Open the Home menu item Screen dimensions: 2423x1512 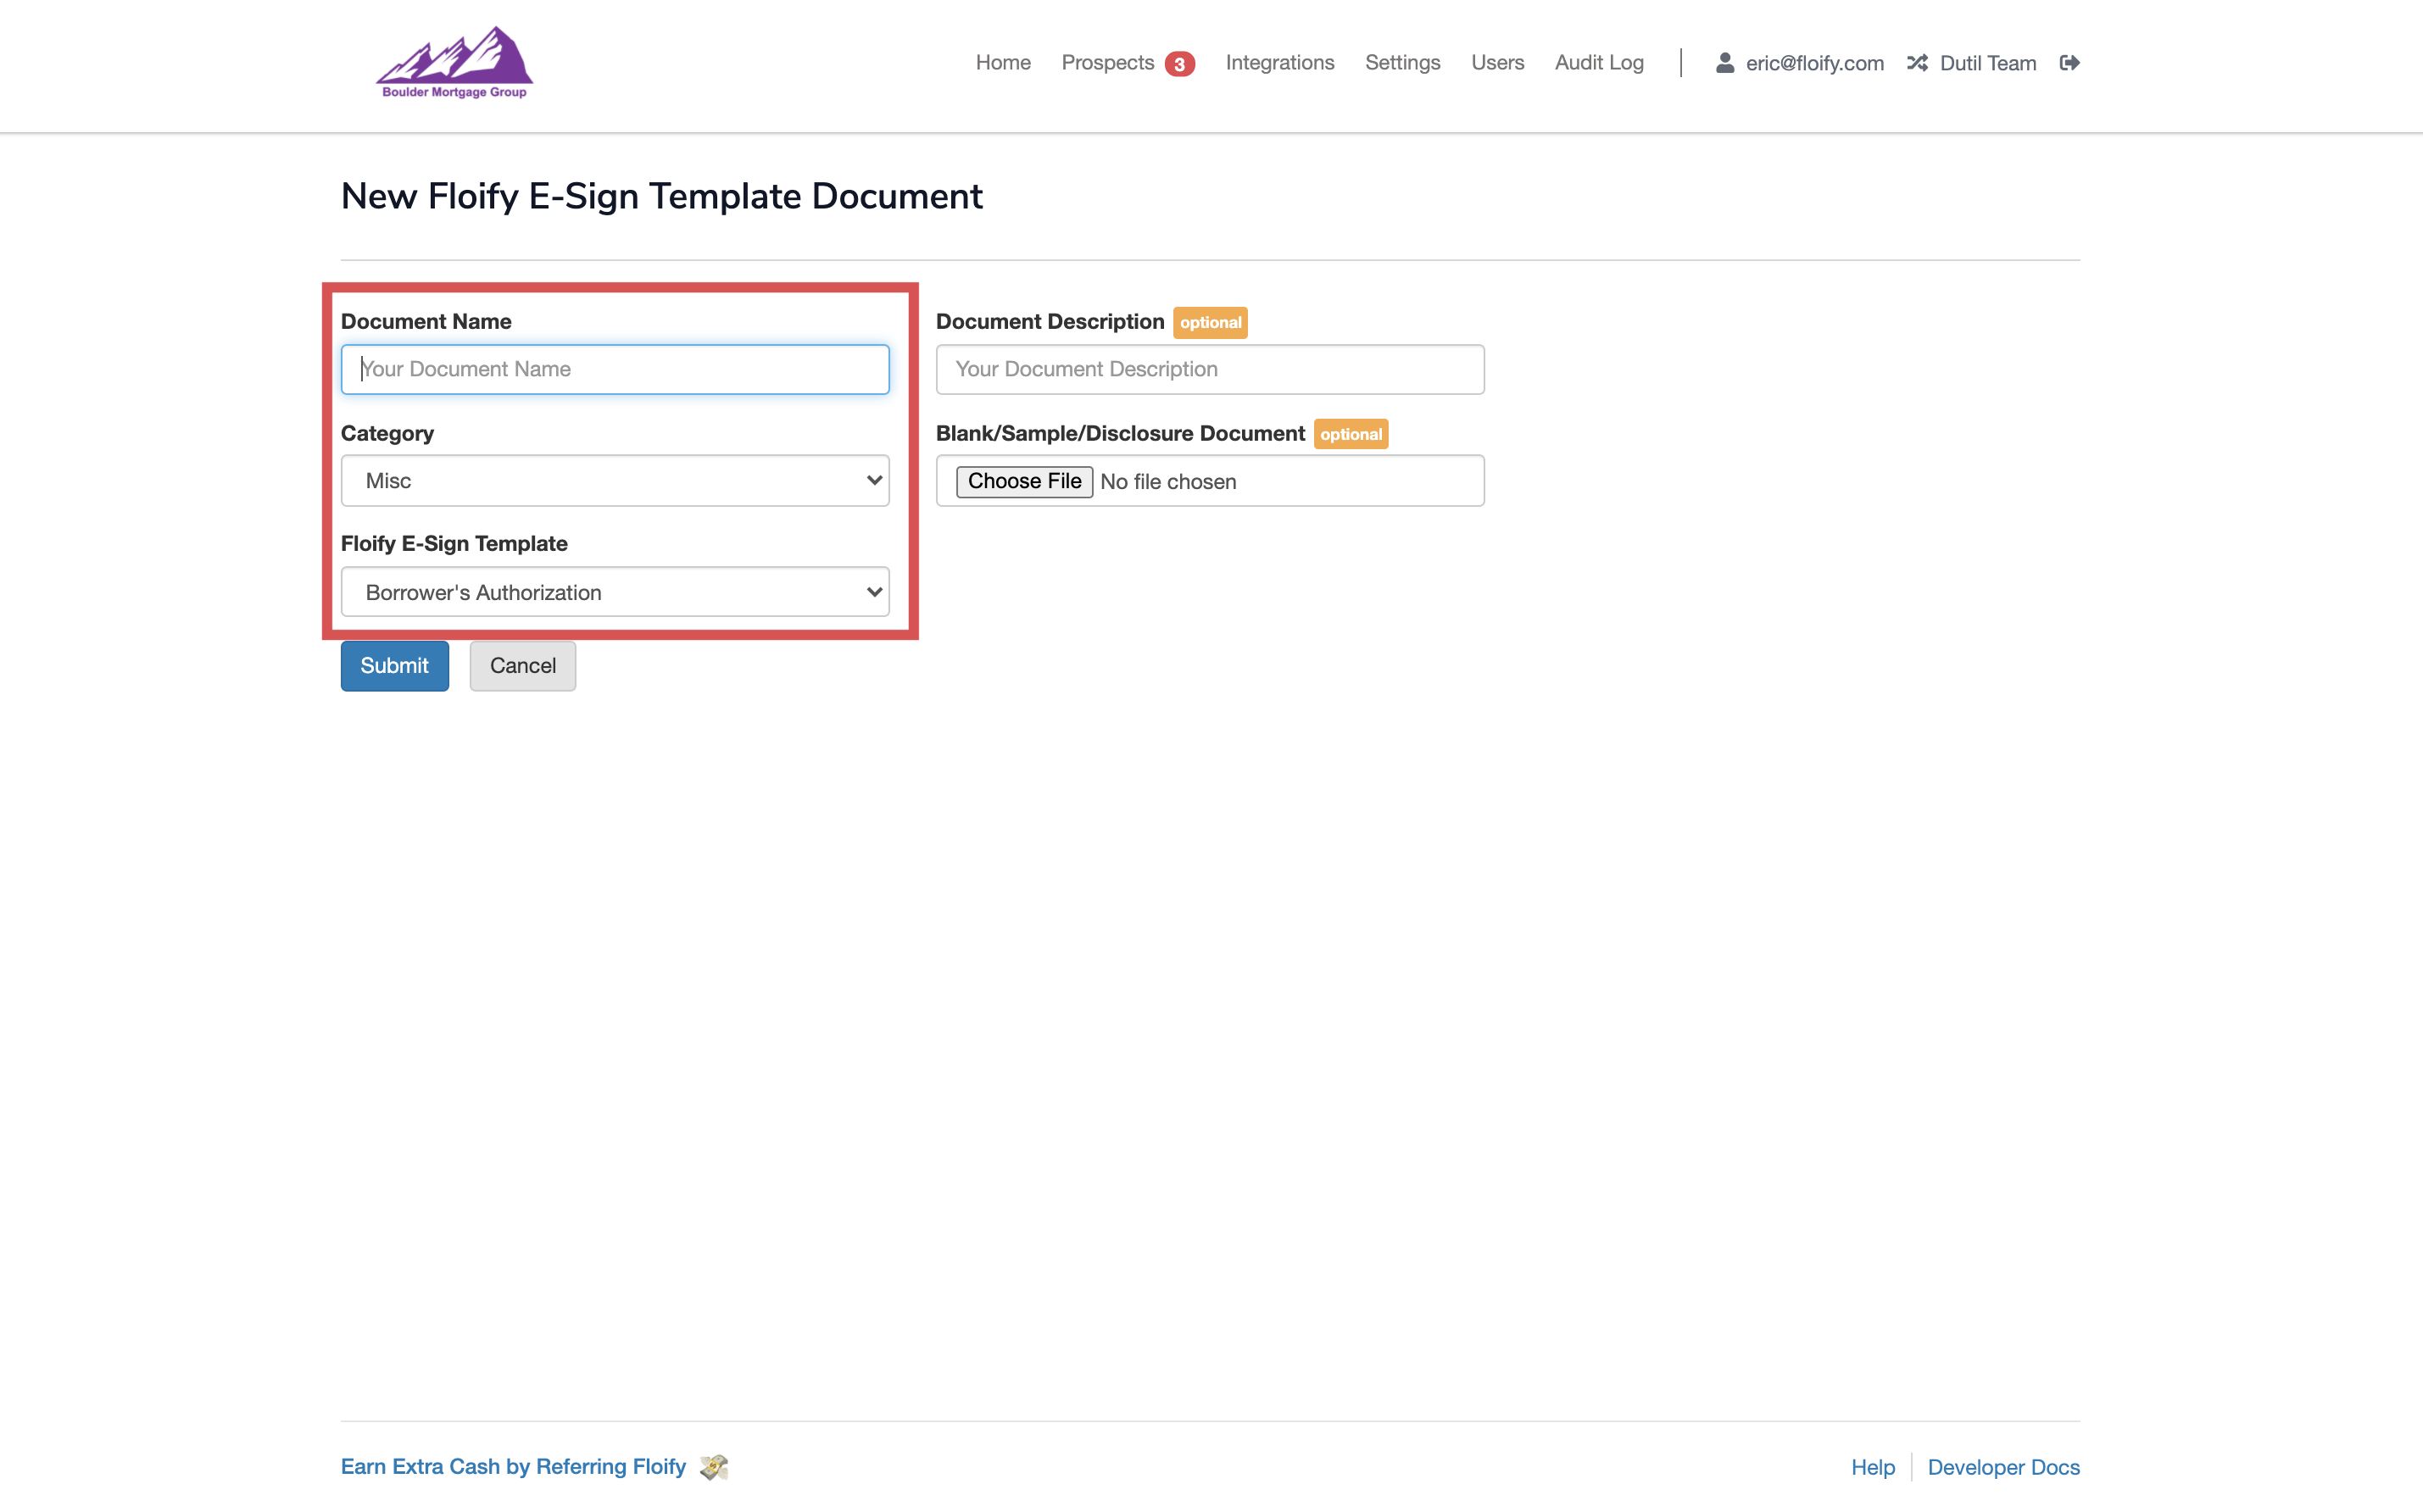(x=1003, y=63)
